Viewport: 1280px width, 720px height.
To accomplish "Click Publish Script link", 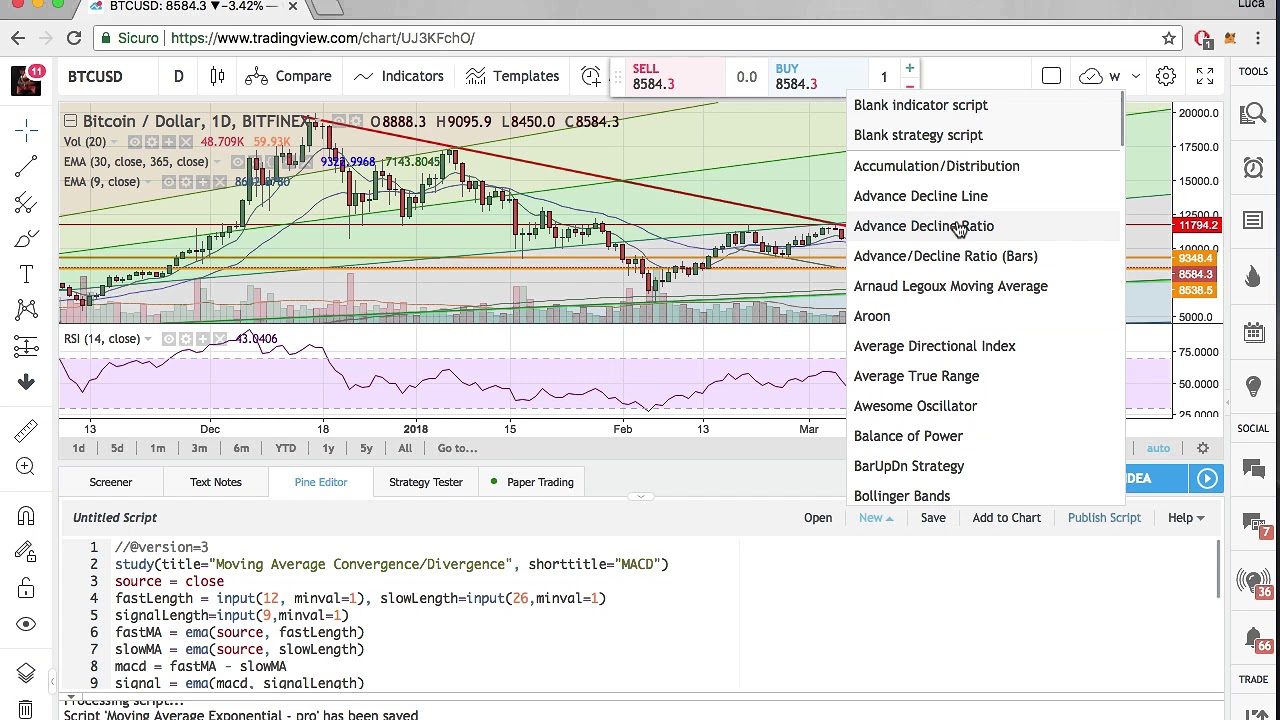I will tap(1104, 518).
